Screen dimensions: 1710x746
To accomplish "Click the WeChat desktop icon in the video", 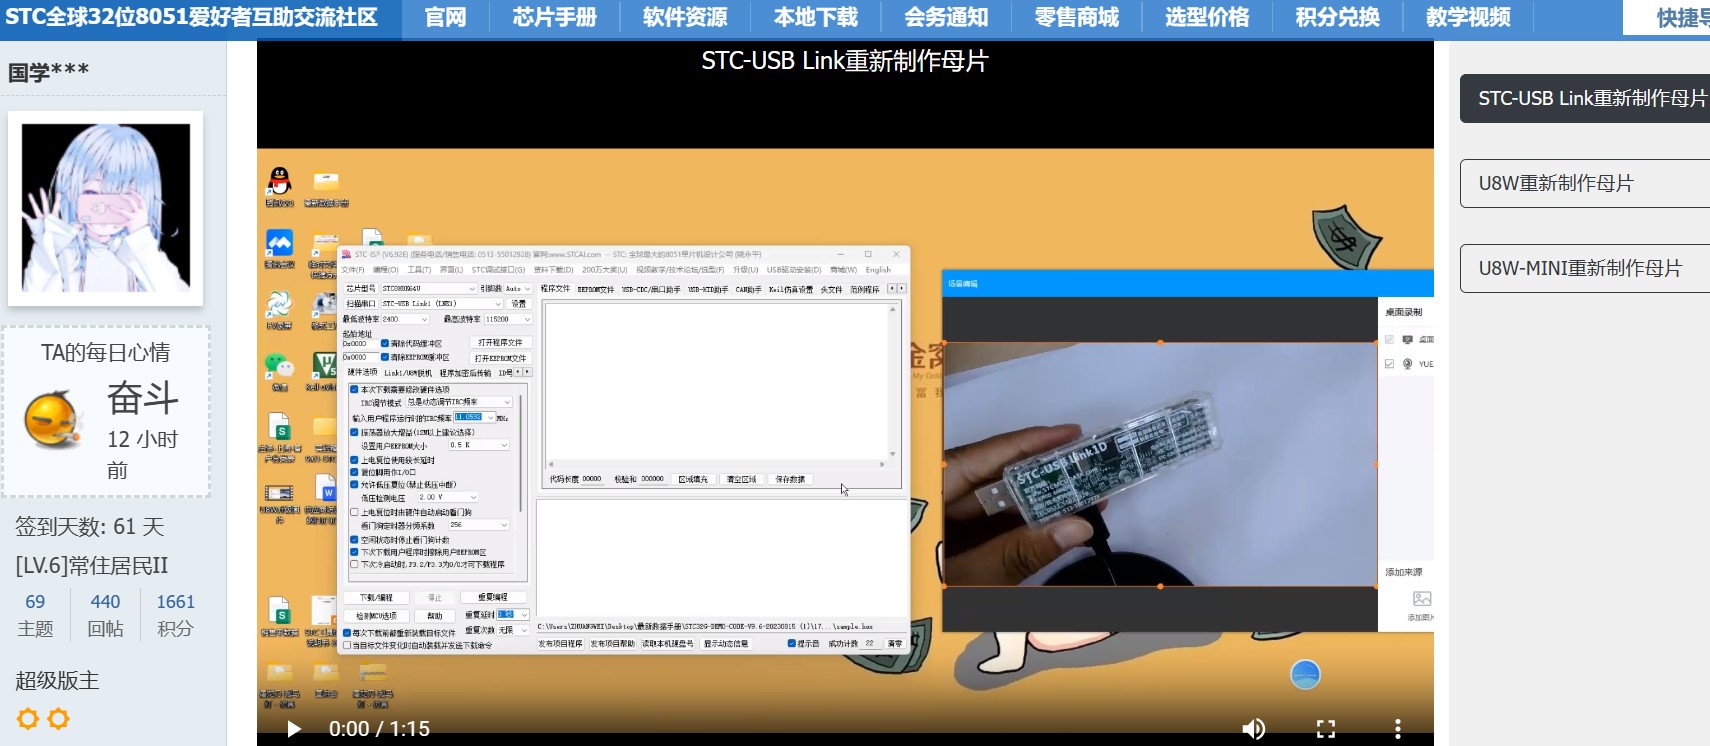I will click(x=279, y=366).
